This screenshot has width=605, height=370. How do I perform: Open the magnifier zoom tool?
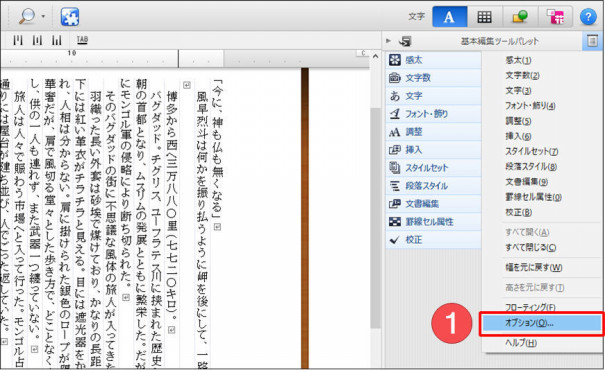(27, 17)
